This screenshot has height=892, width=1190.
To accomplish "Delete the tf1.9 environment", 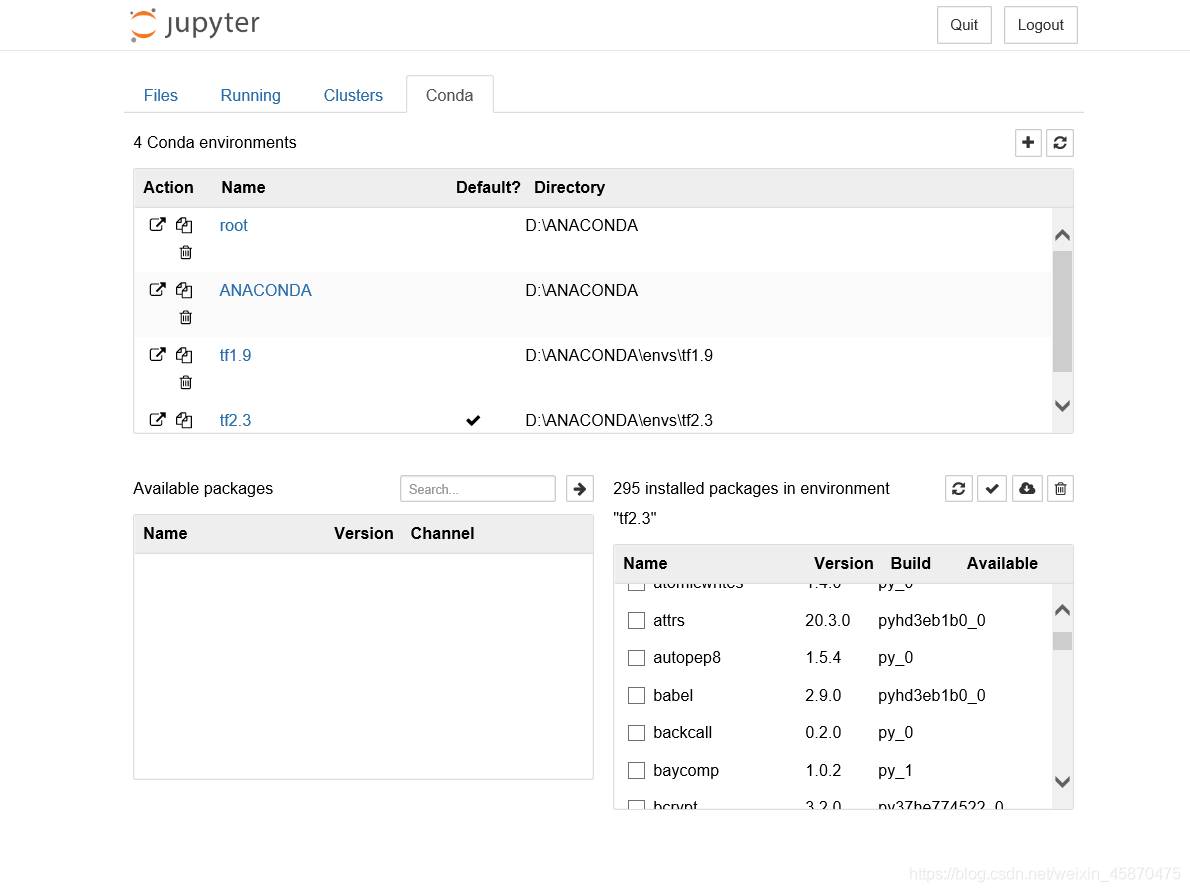I will coord(185,382).
